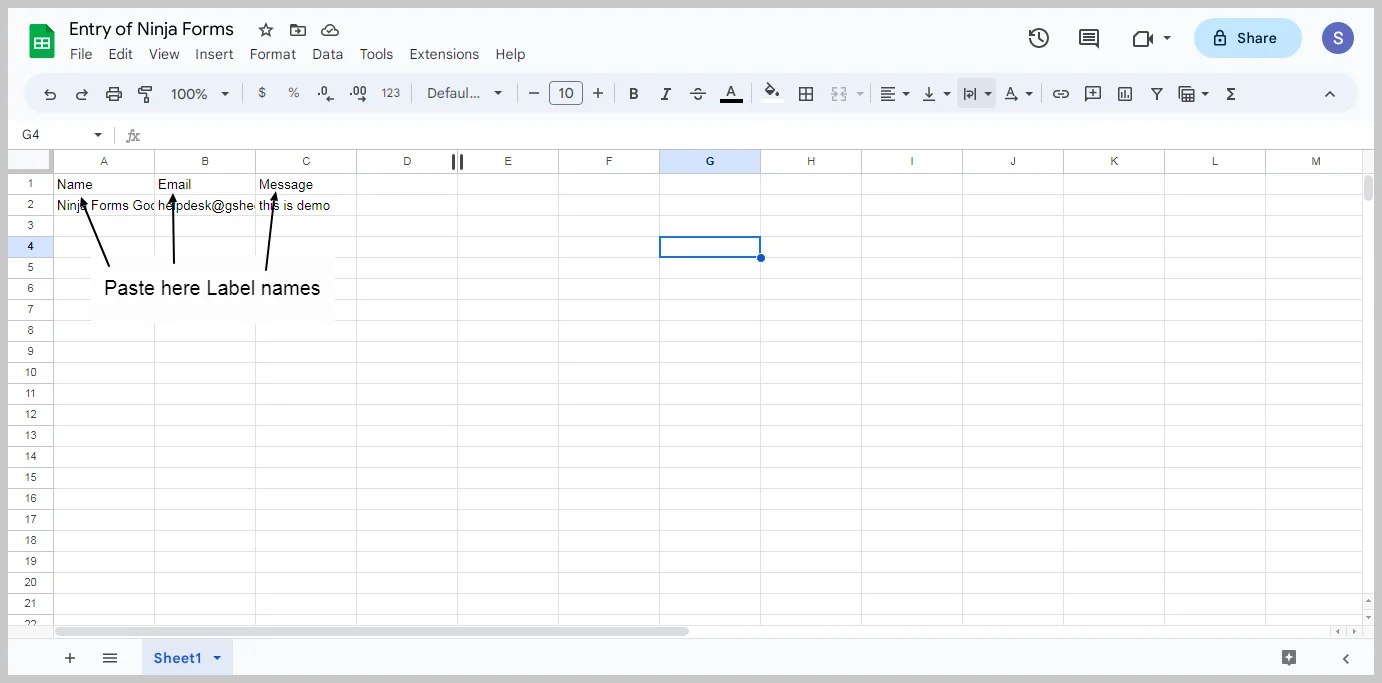Toggle strikethrough formatting
This screenshot has width=1382, height=683.
pyautogui.click(x=698, y=94)
